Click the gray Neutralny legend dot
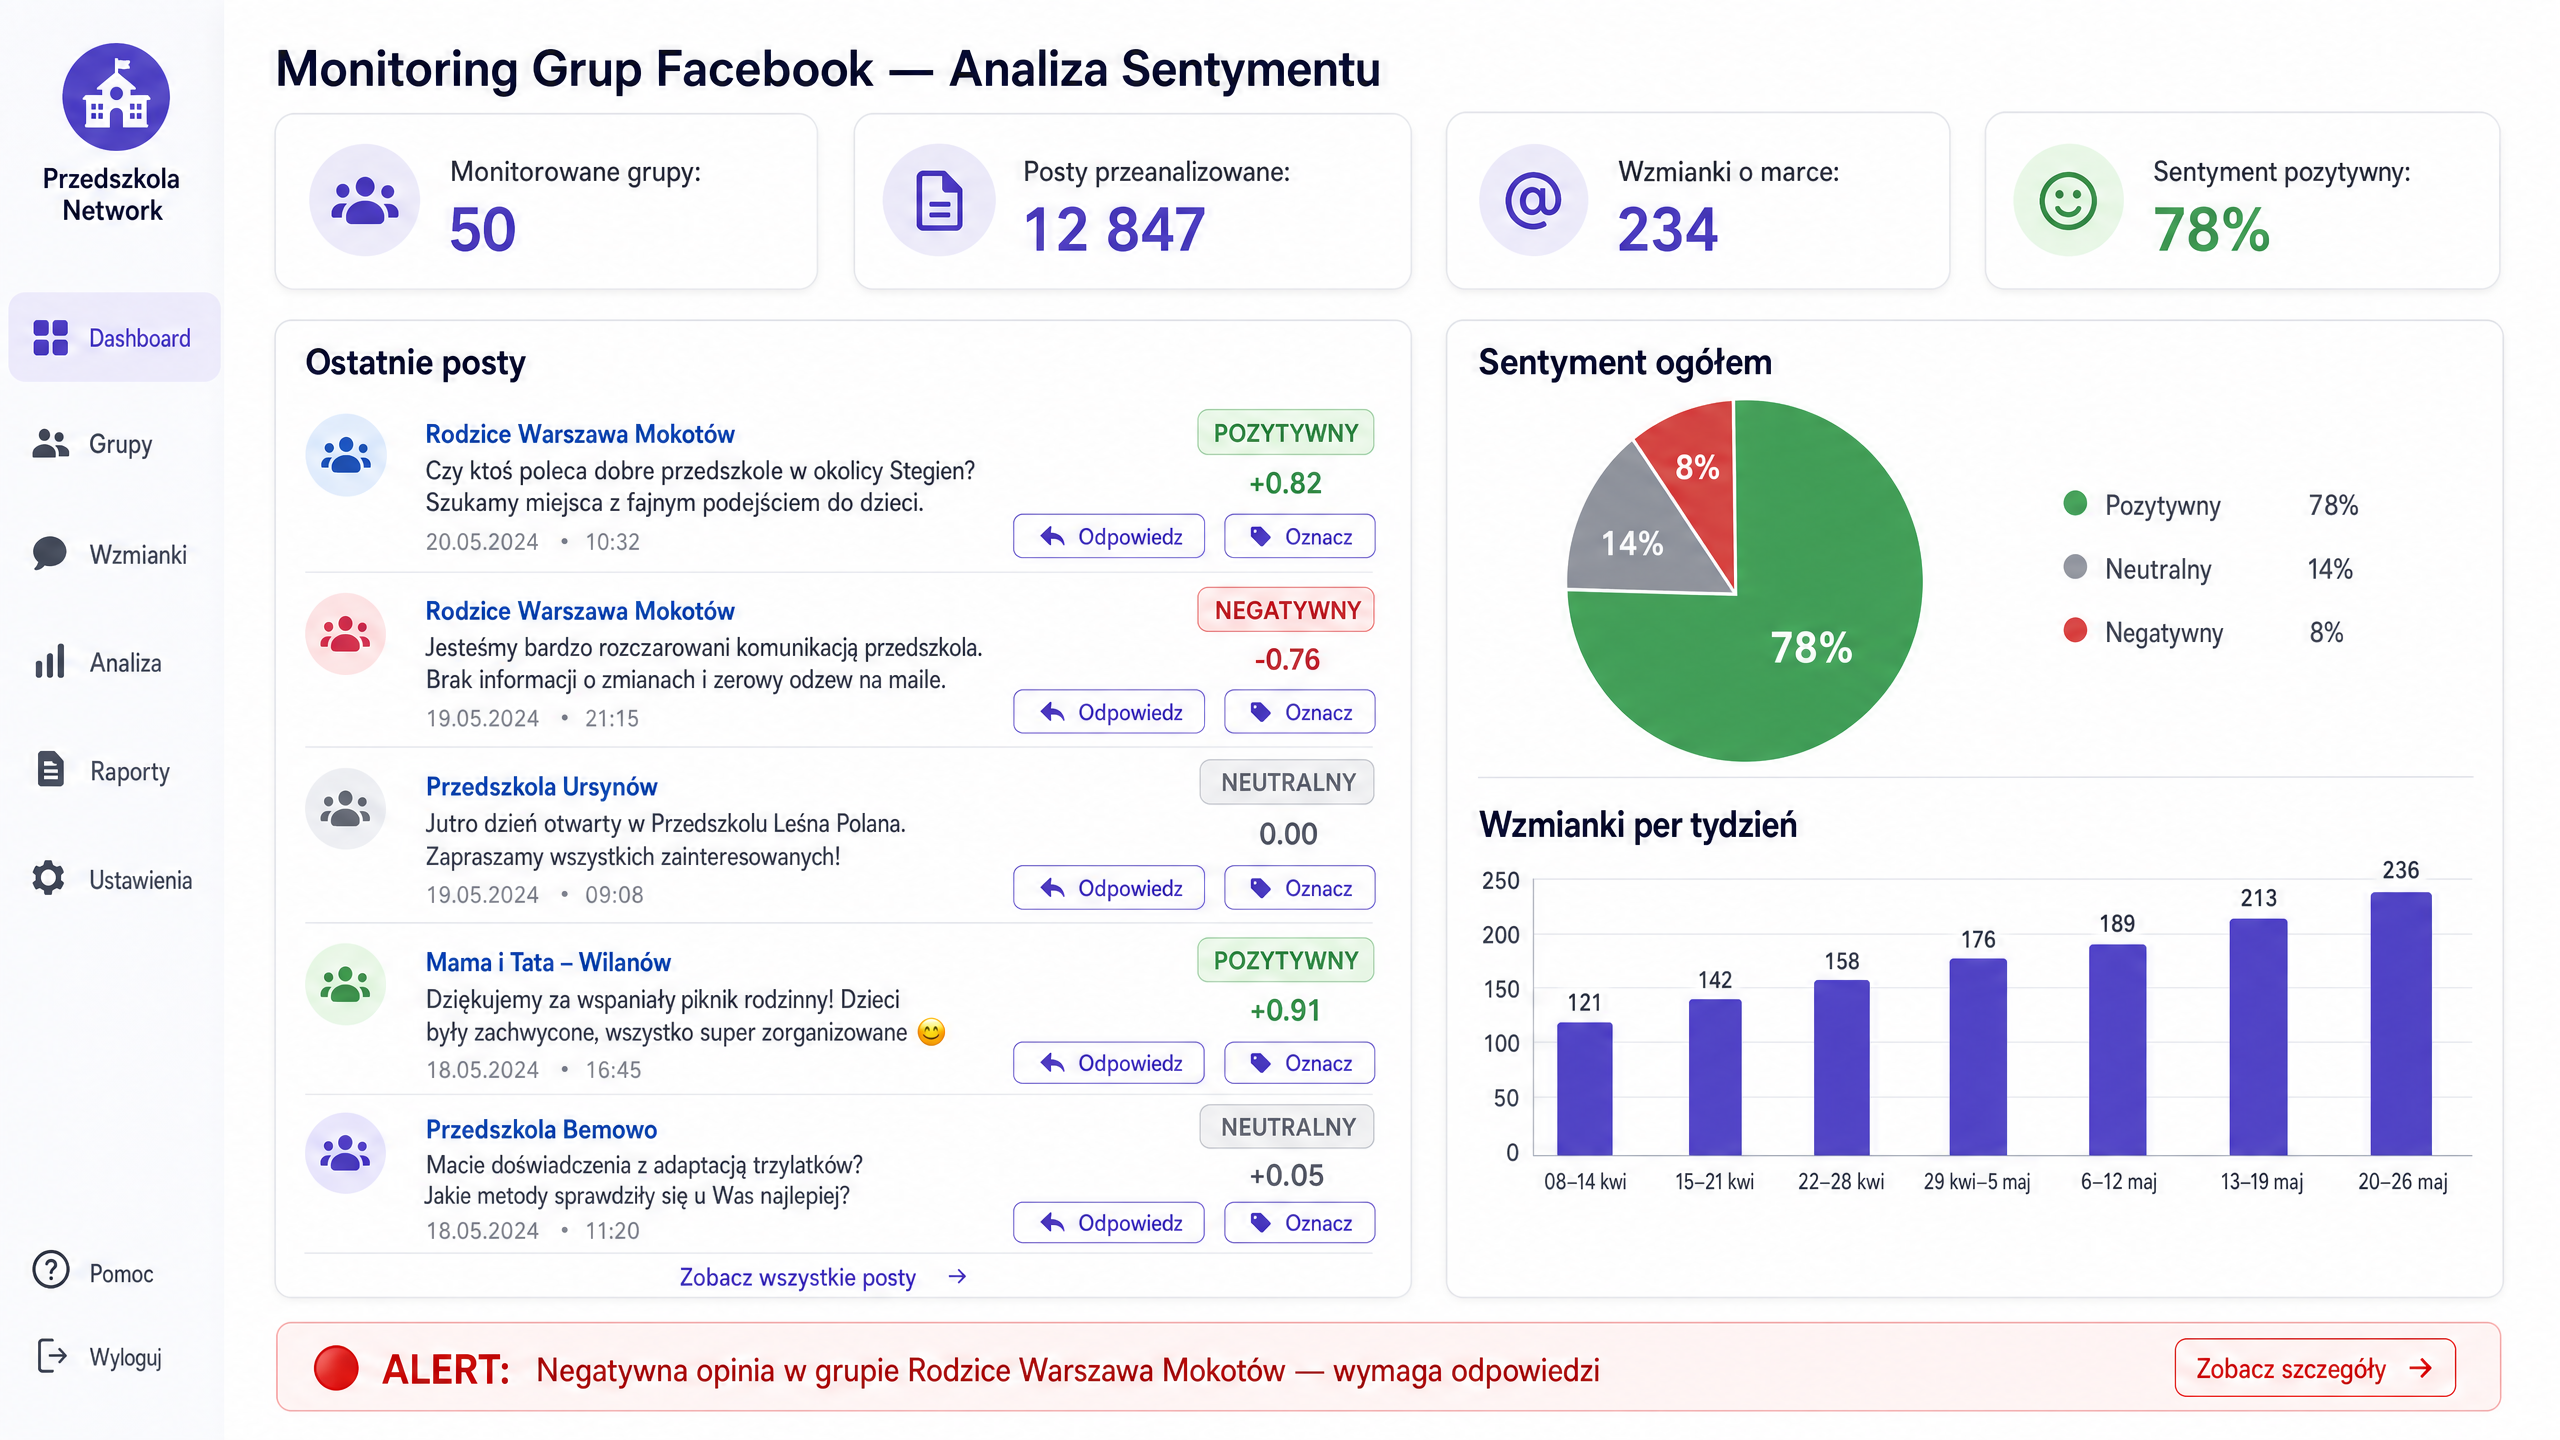Viewport: 2560px width, 1440px height. point(2075,567)
